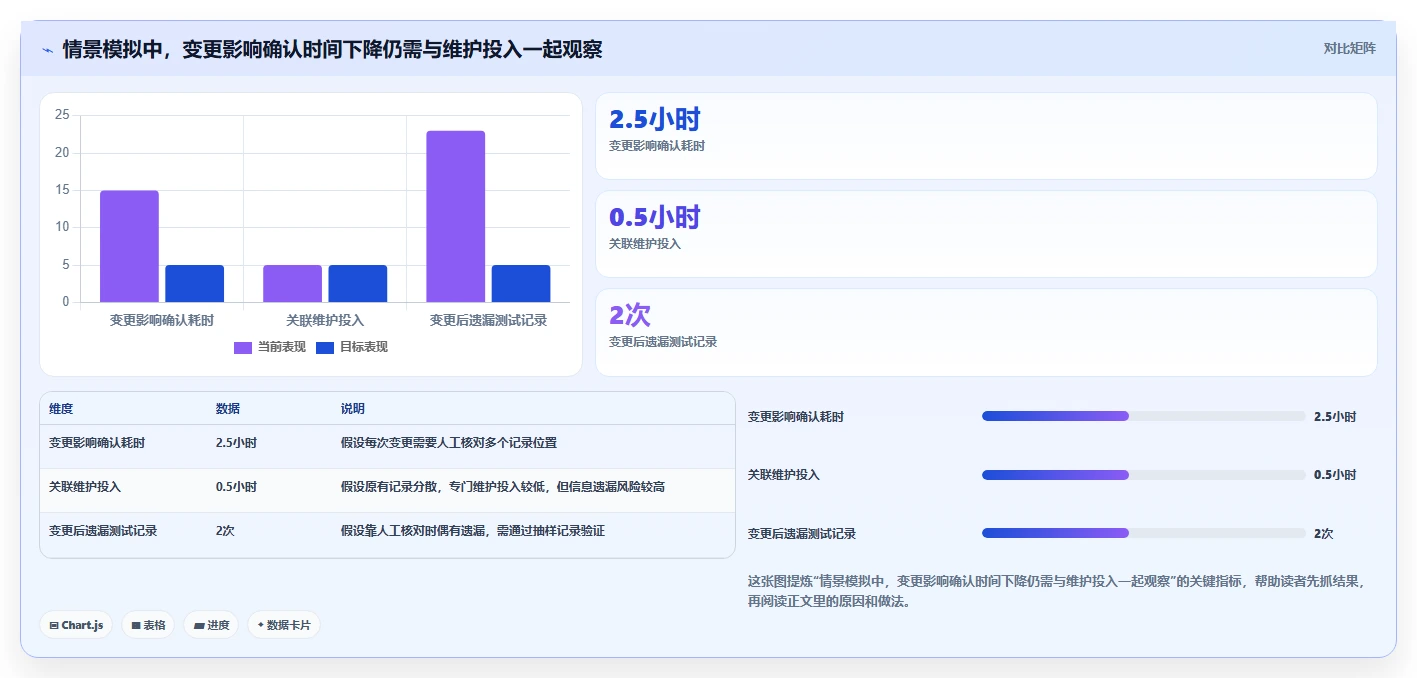Click the 变更影响确认耗时 progress bar
The image size is (1417, 678).
(1144, 416)
